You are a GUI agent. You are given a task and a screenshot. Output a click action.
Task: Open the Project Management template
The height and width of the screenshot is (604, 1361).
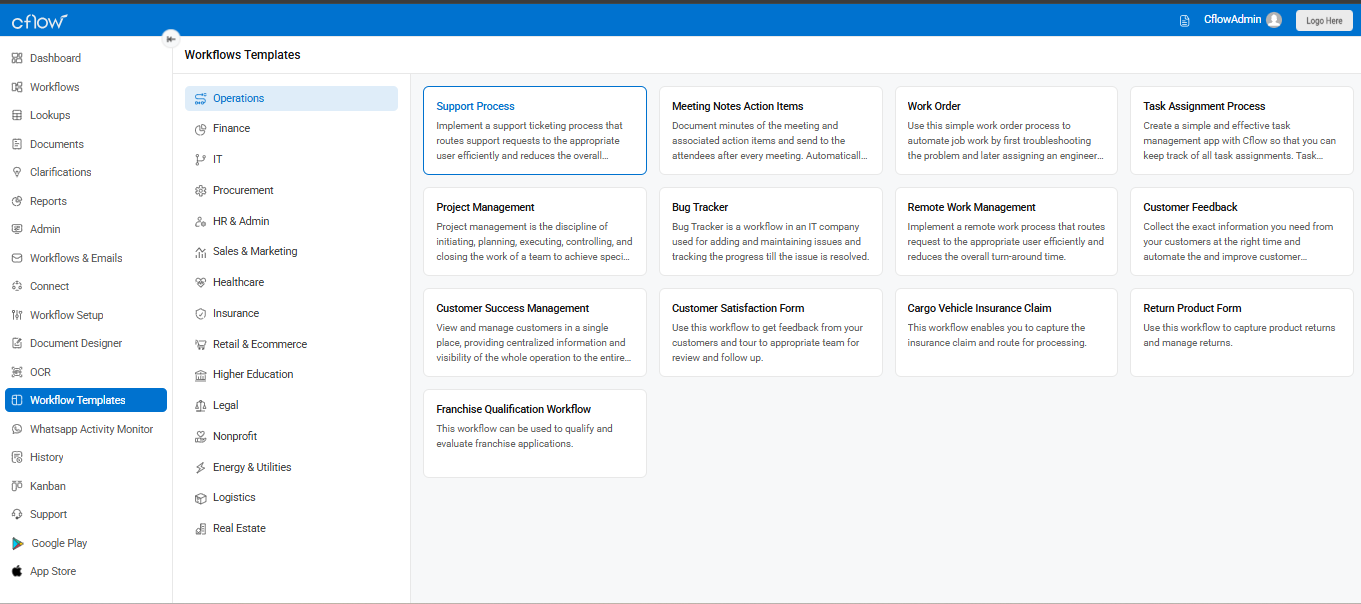535,232
